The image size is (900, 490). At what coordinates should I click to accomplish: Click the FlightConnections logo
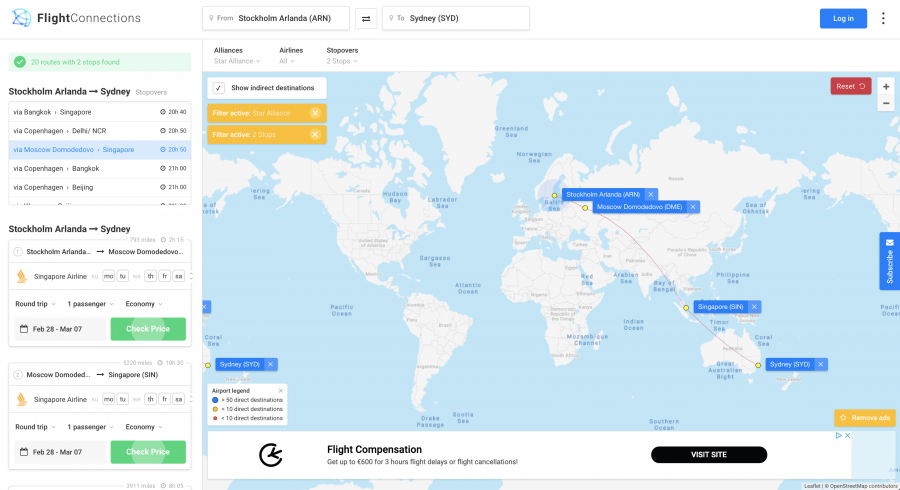[x=76, y=18]
